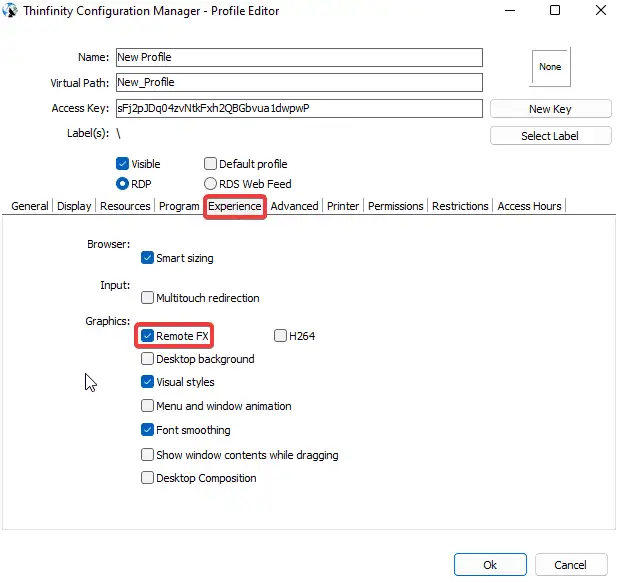
Task: Switch to the Program tab
Action: [179, 206]
